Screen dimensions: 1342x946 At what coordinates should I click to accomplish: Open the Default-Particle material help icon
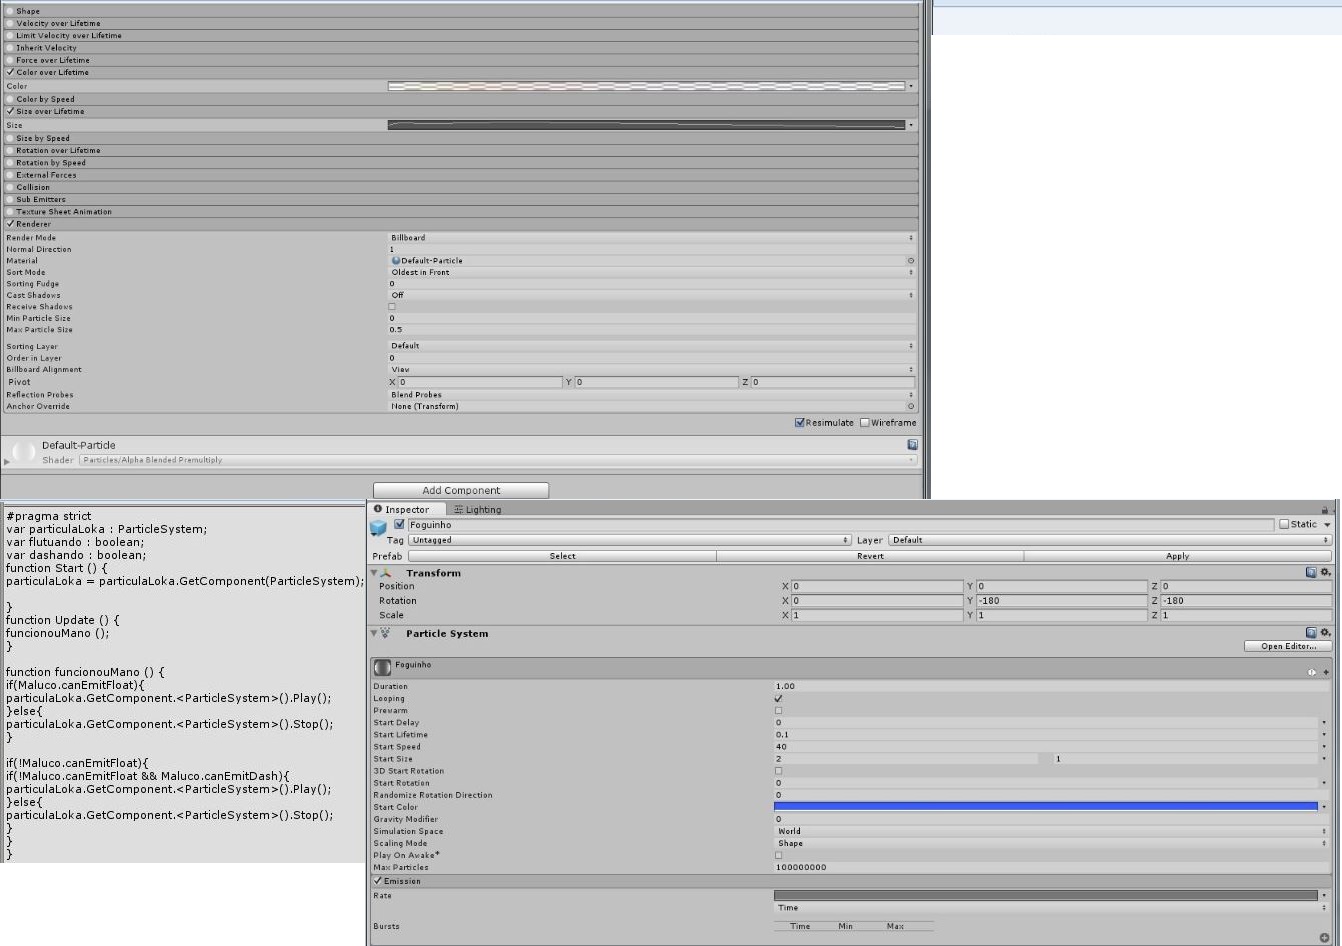click(x=912, y=445)
